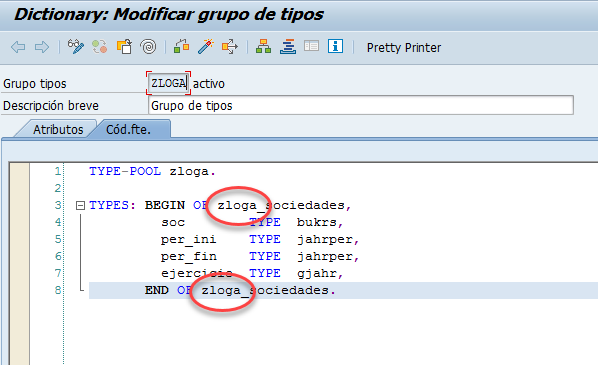Toggle fullscreen layout icon
The image size is (598, 365).
click(311, 47)
